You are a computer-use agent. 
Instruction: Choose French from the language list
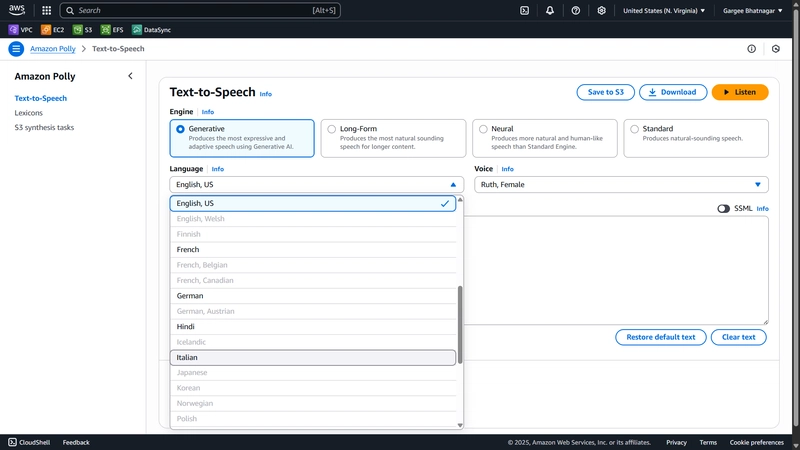(313, 249)
